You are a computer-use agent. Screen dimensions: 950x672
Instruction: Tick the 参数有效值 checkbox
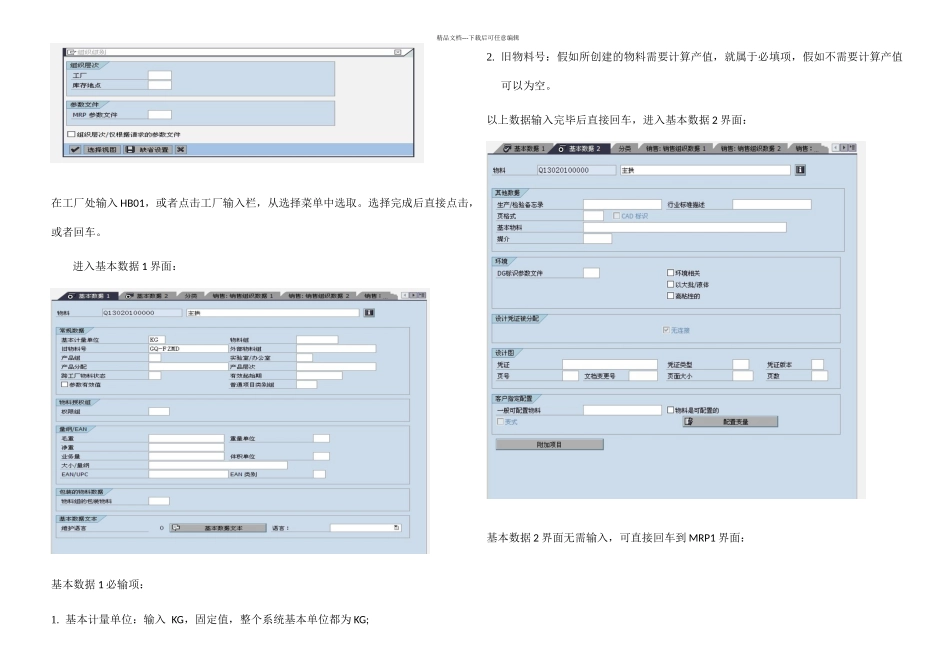tap(64, 384)
